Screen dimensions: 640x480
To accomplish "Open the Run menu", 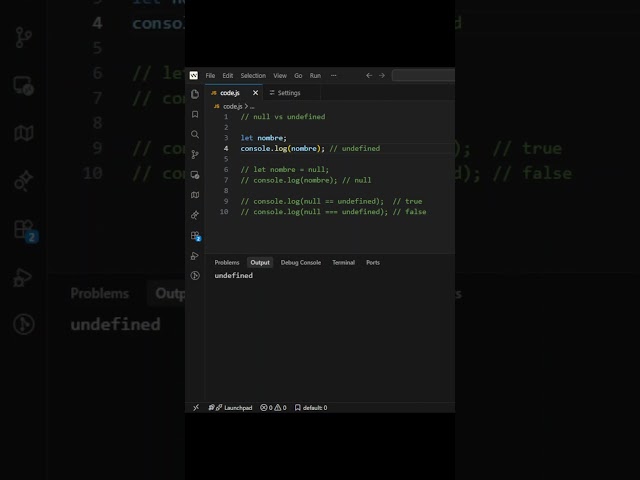I will [315, 76].
